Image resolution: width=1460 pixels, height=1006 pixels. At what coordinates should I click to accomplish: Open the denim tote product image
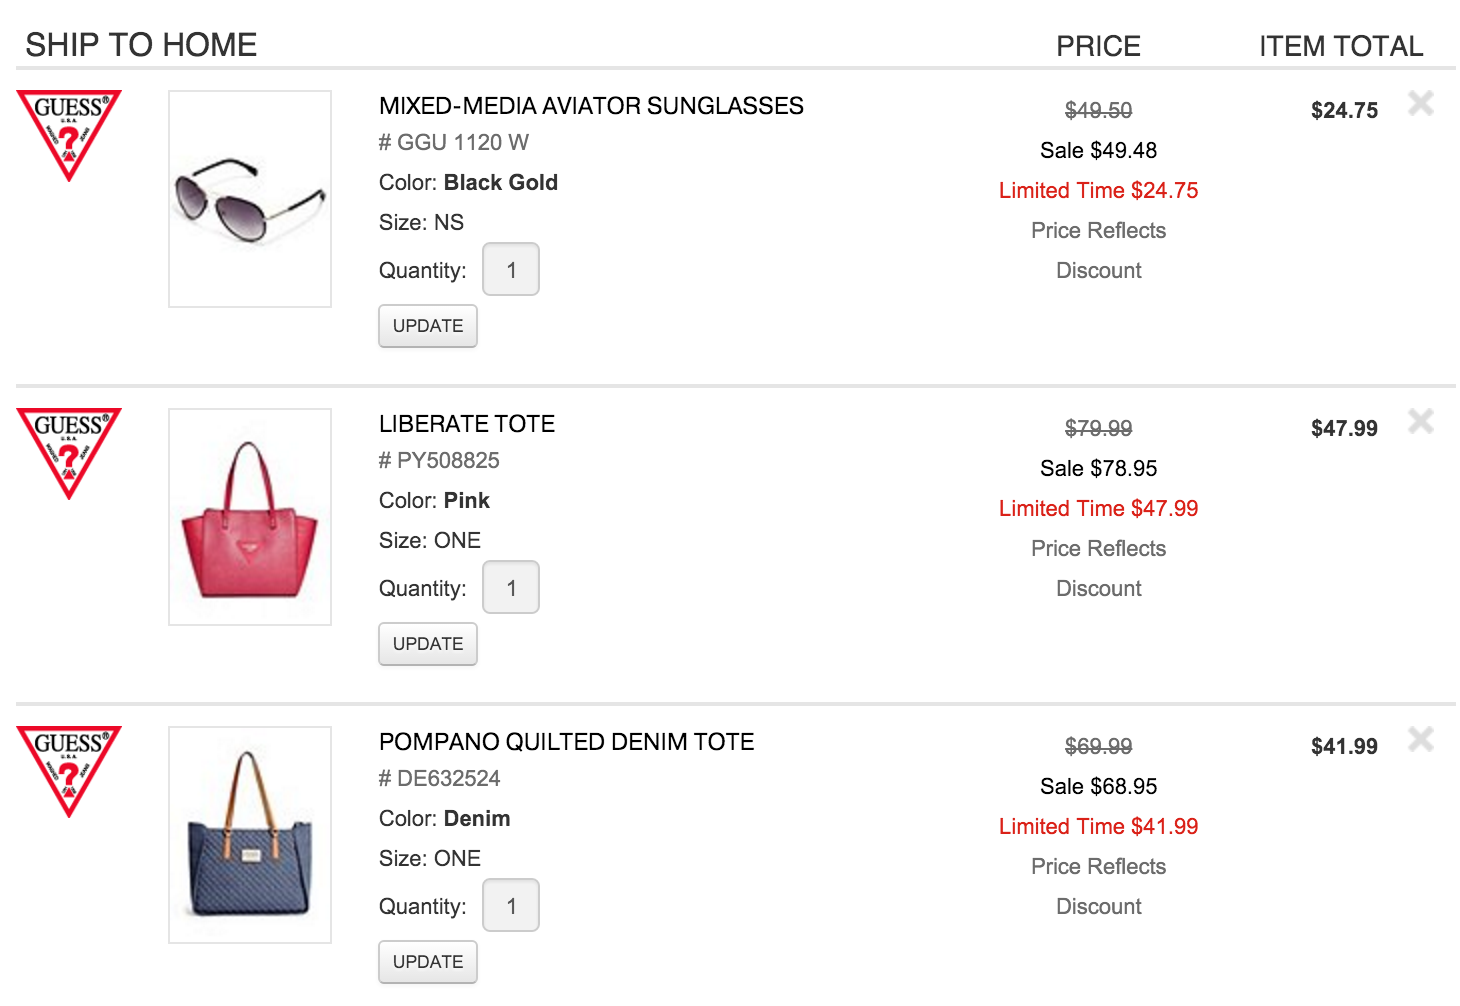pyautogui.click(x=250, y=835)
